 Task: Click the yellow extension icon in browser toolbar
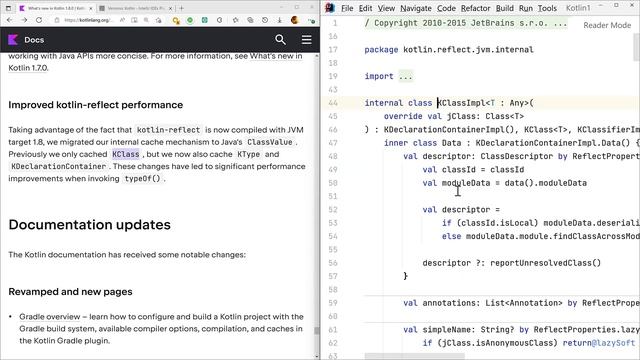coord(176,20)
